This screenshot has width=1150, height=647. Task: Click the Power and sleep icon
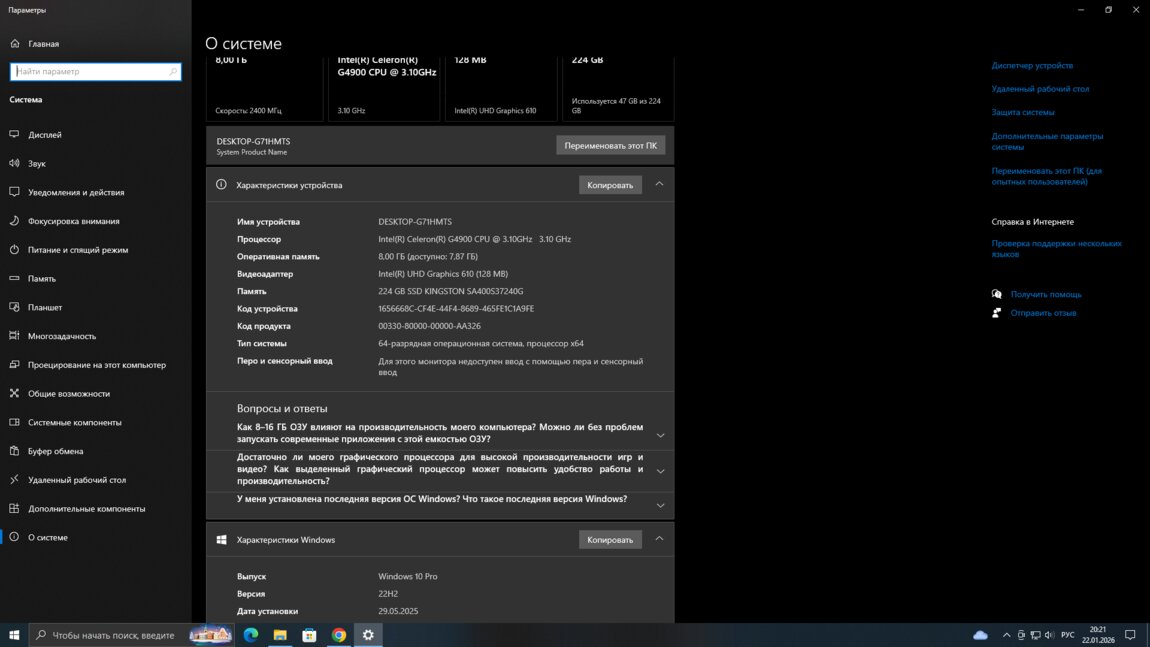point(14,250)
